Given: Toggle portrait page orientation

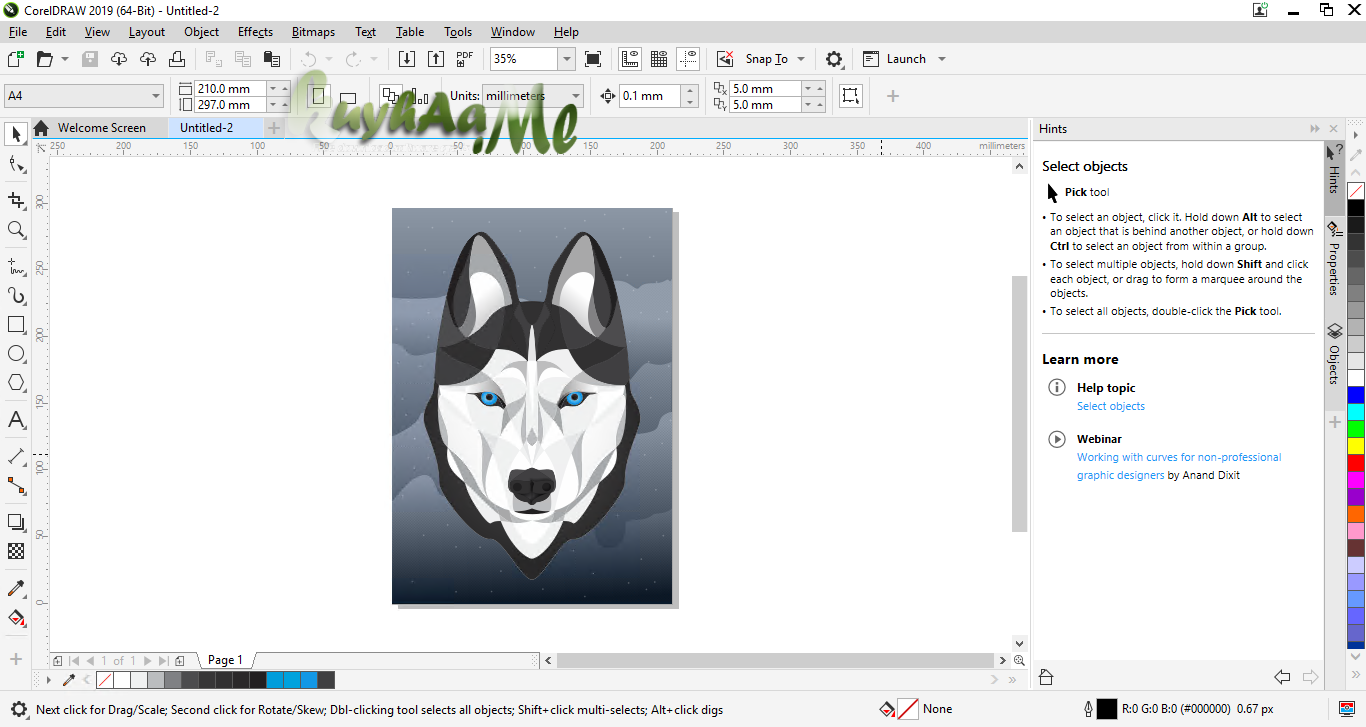Looking at the screenshot, I should point(319,96).
